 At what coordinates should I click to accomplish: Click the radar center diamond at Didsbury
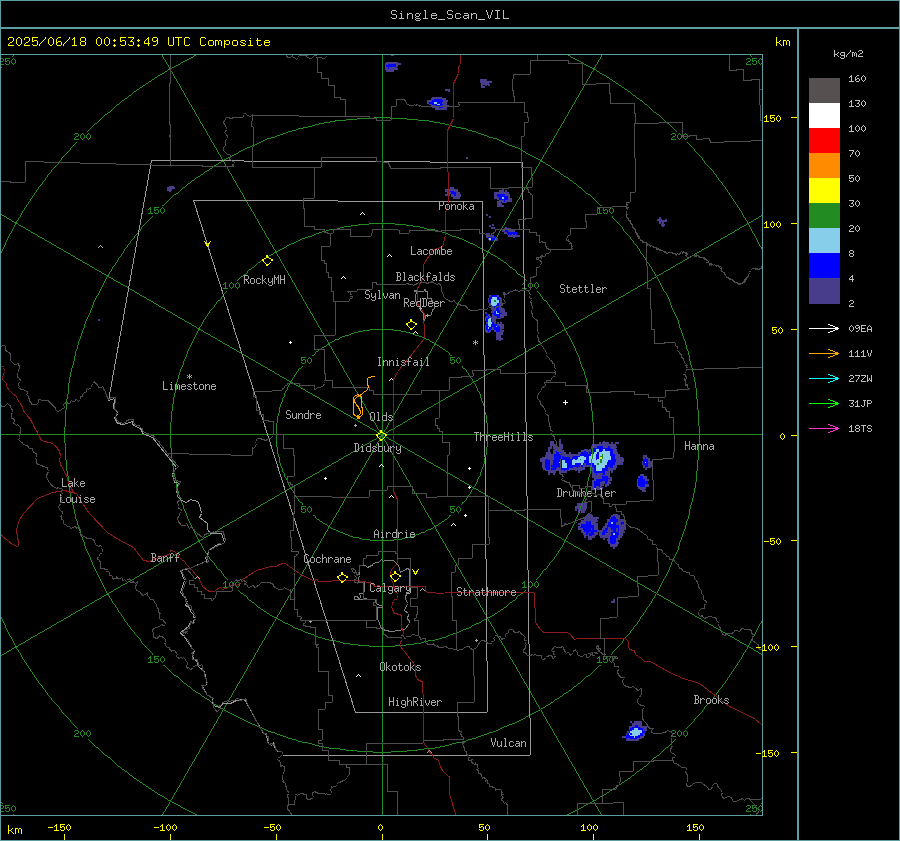click(381, 436)
